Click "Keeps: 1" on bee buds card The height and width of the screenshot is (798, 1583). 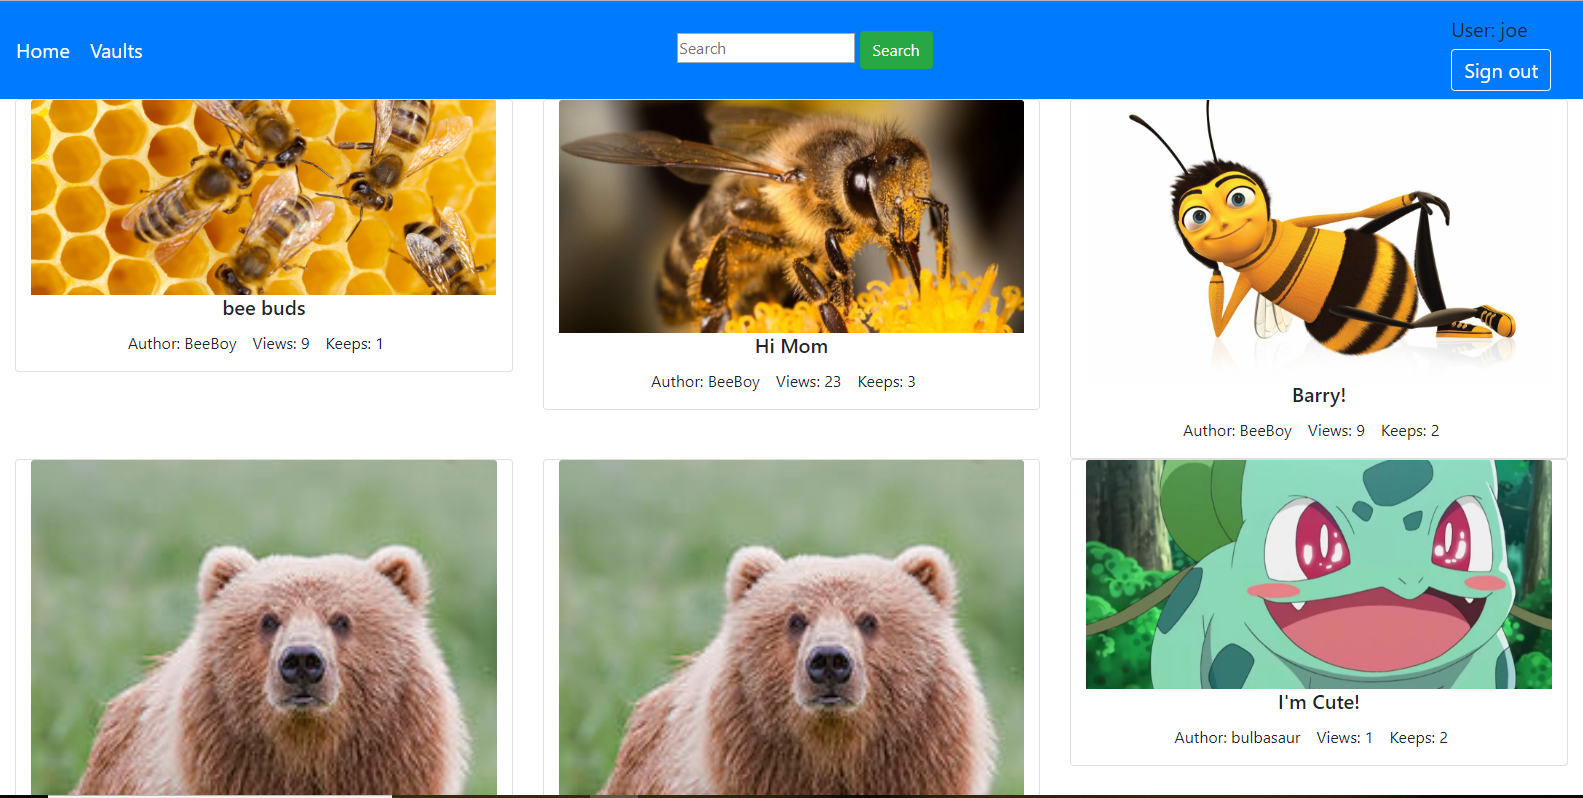point(354,344)
